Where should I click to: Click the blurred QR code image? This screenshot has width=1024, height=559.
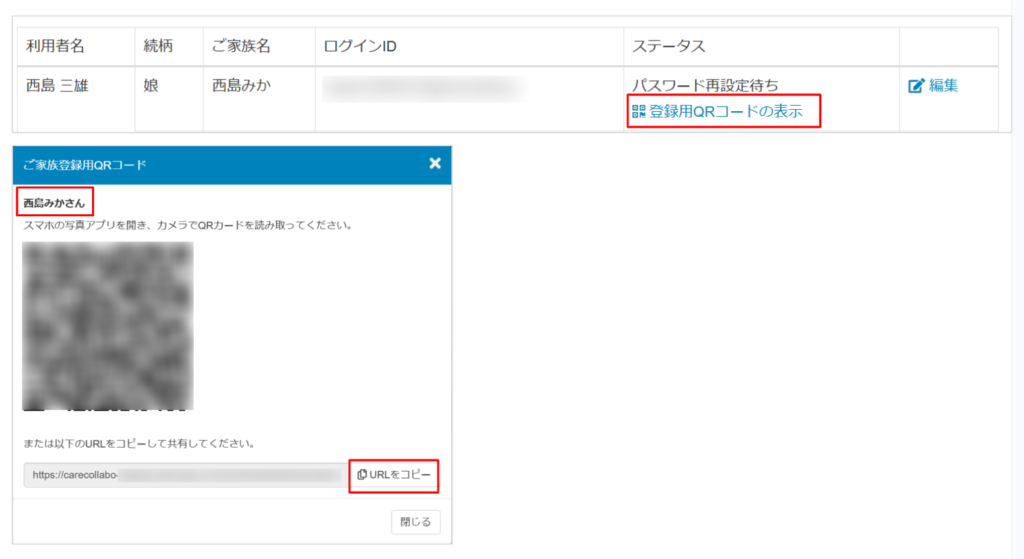click(x=108, y=326)
